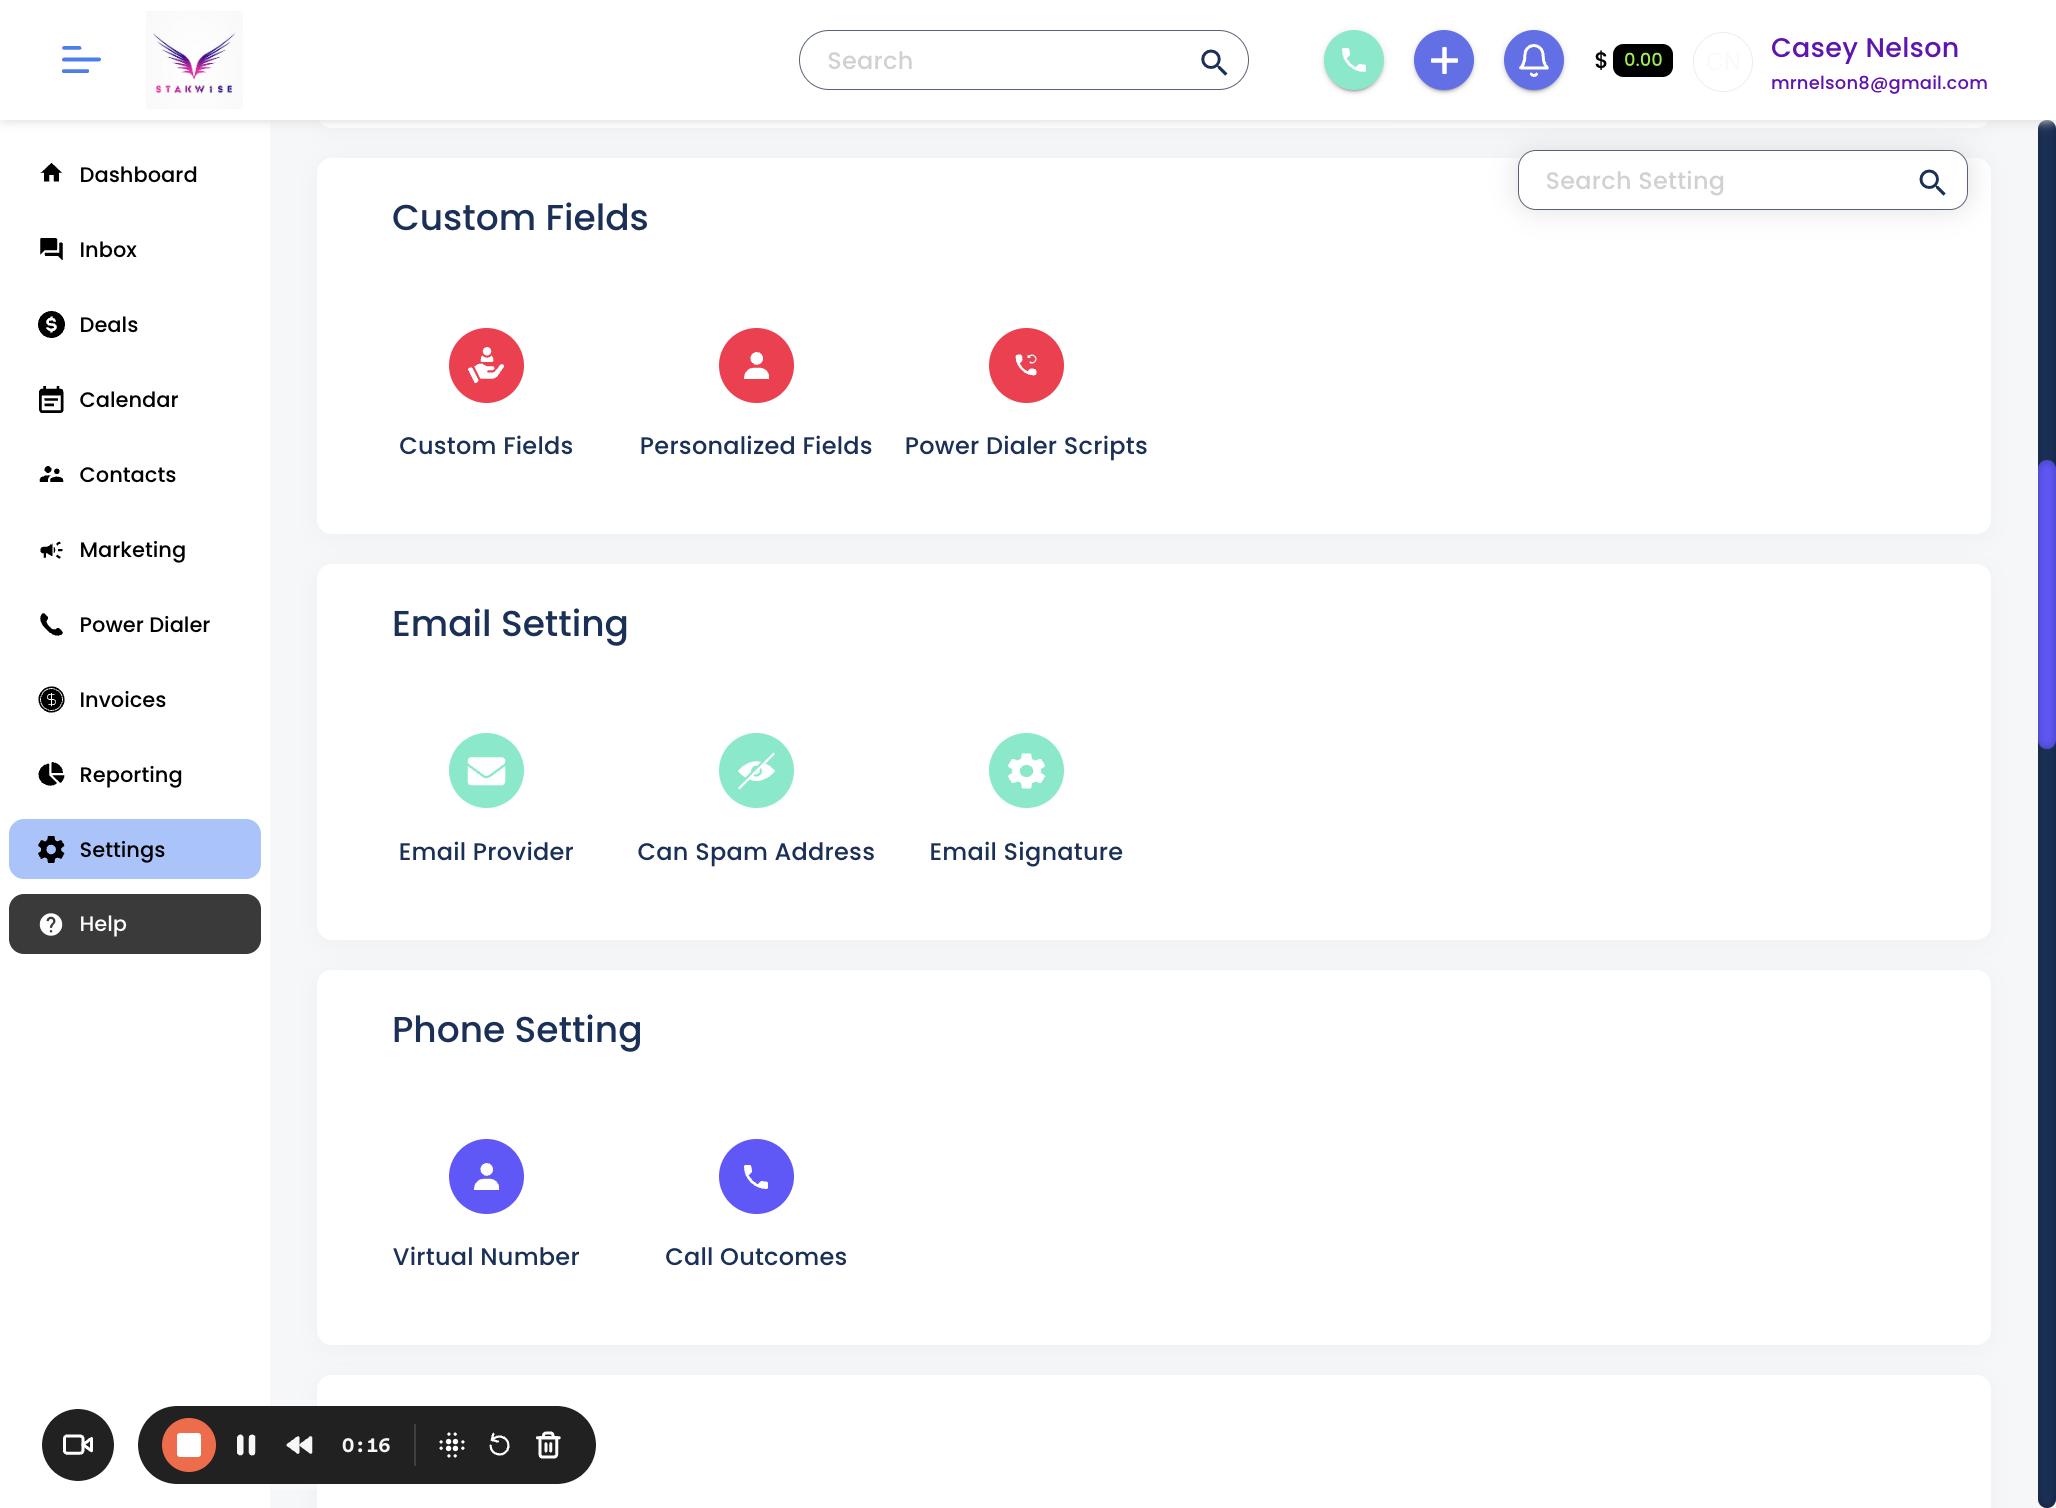
Task: Open the Can Spam Address icon
Action: 756,770
